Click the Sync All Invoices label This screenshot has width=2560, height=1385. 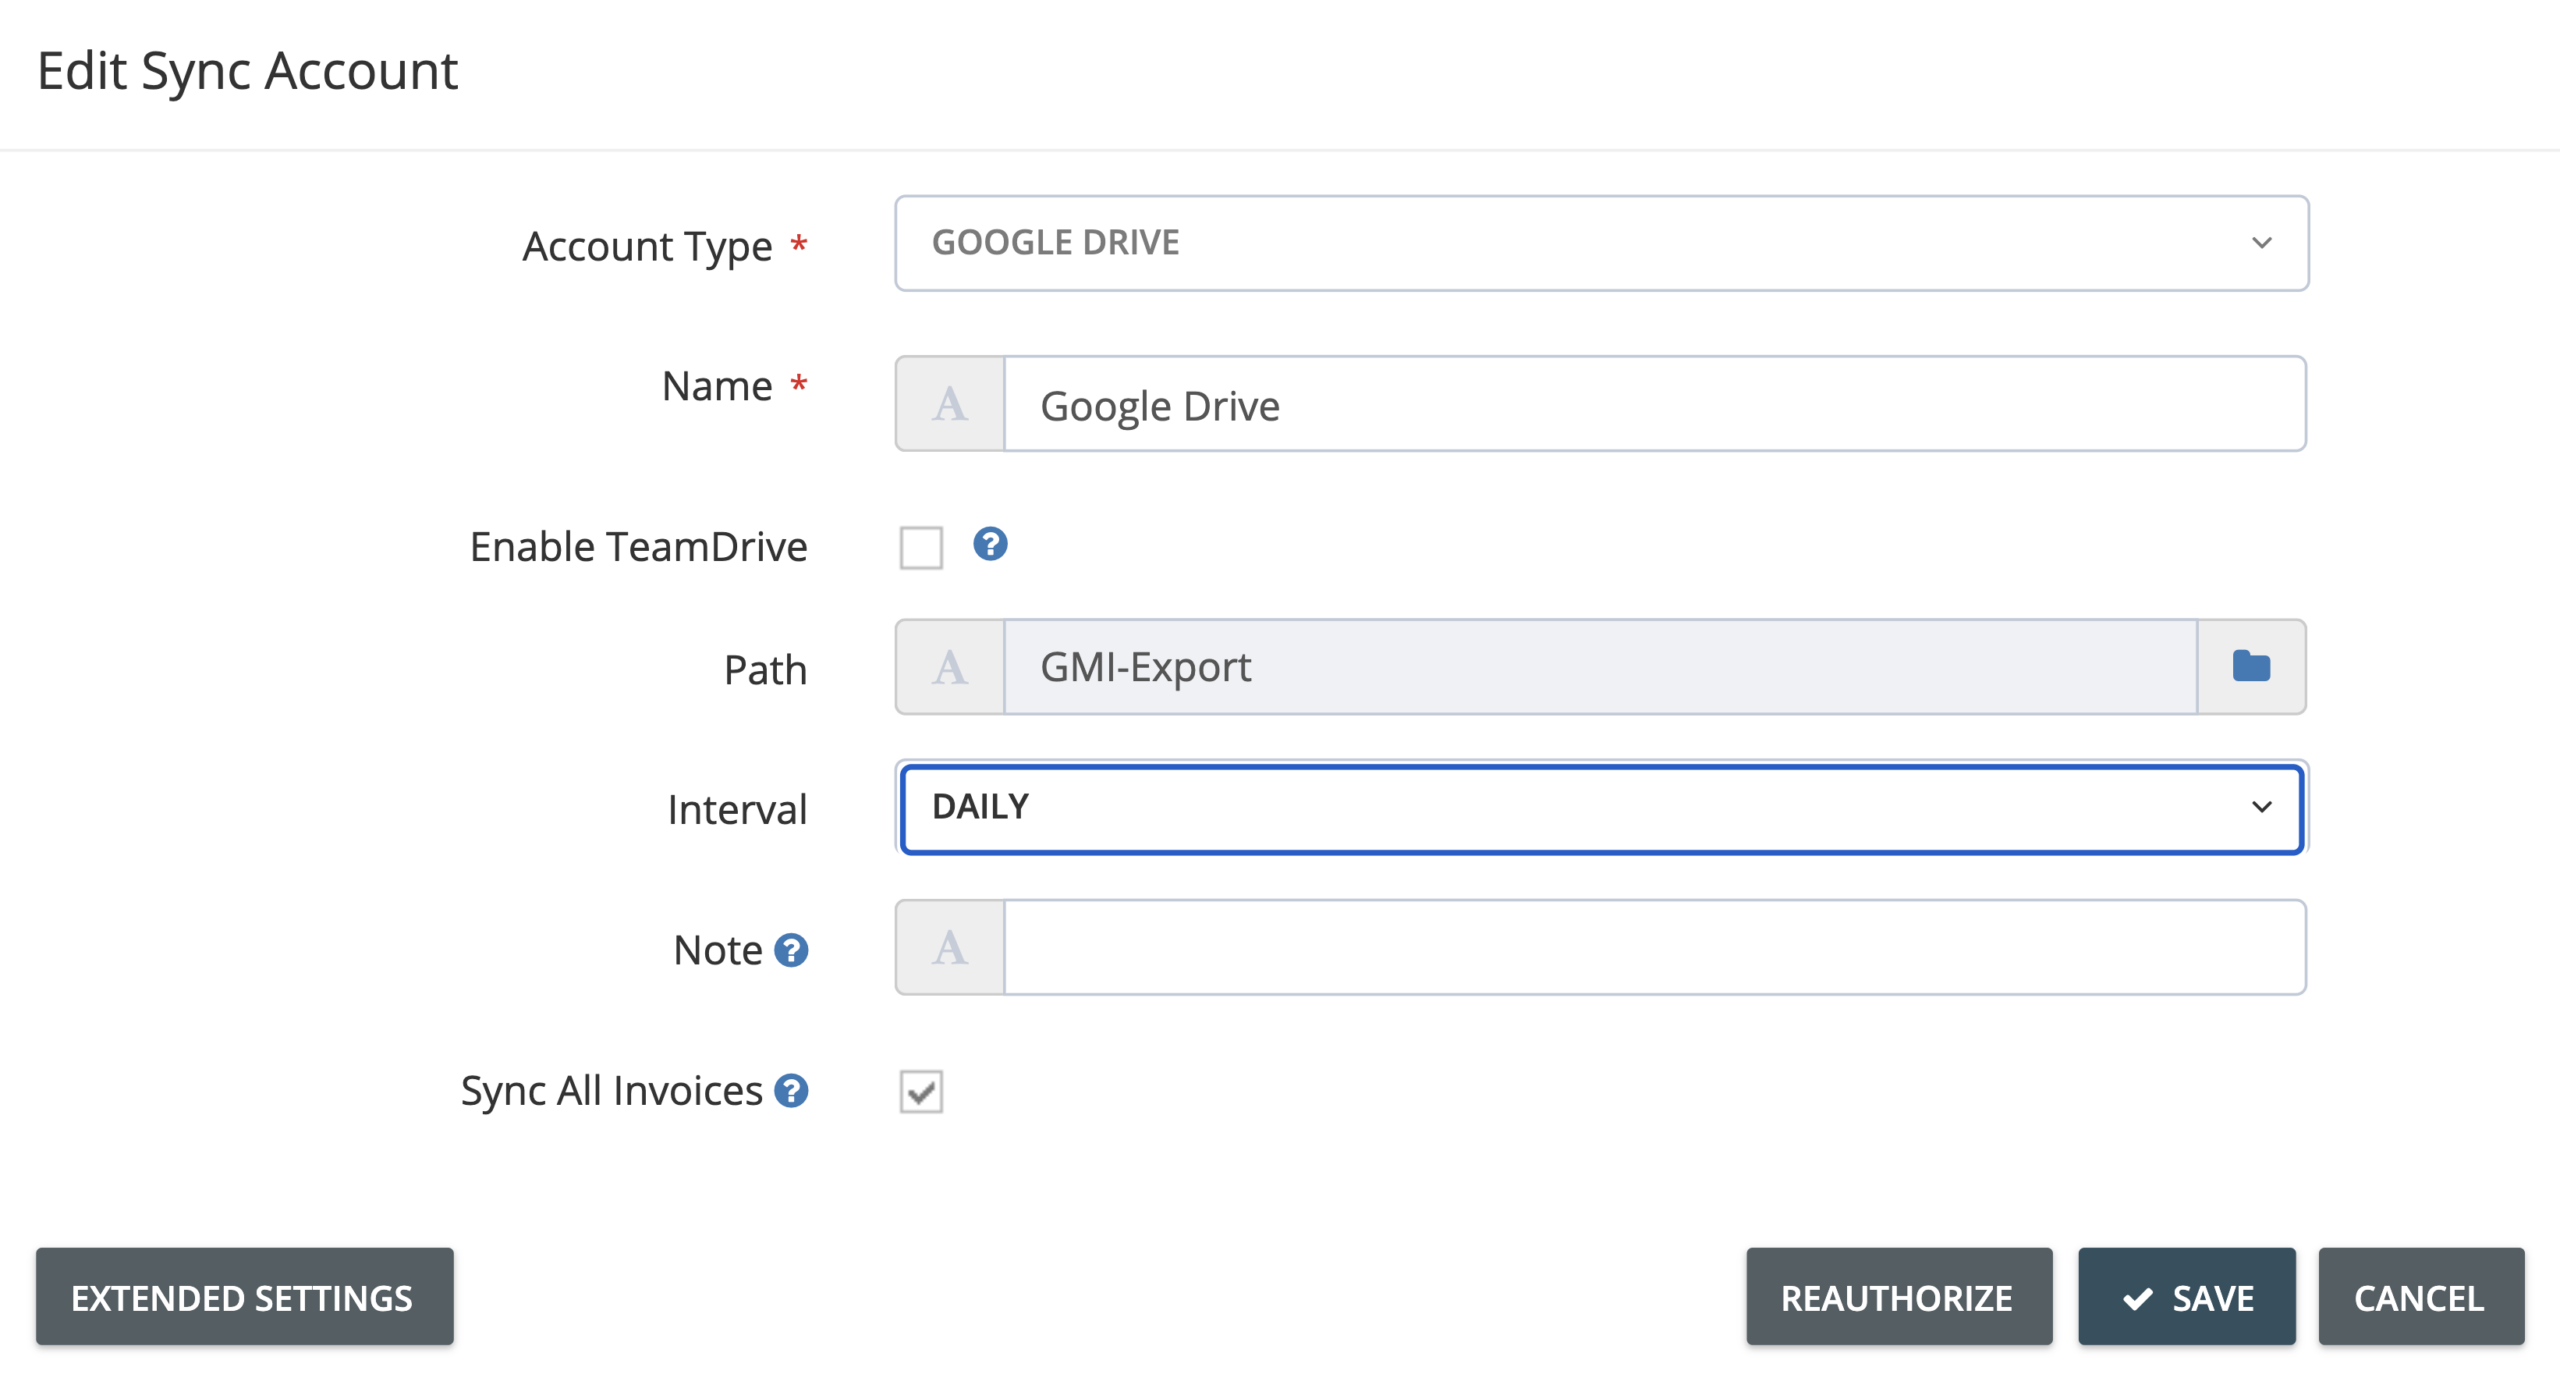click(x=611, y=1091)
